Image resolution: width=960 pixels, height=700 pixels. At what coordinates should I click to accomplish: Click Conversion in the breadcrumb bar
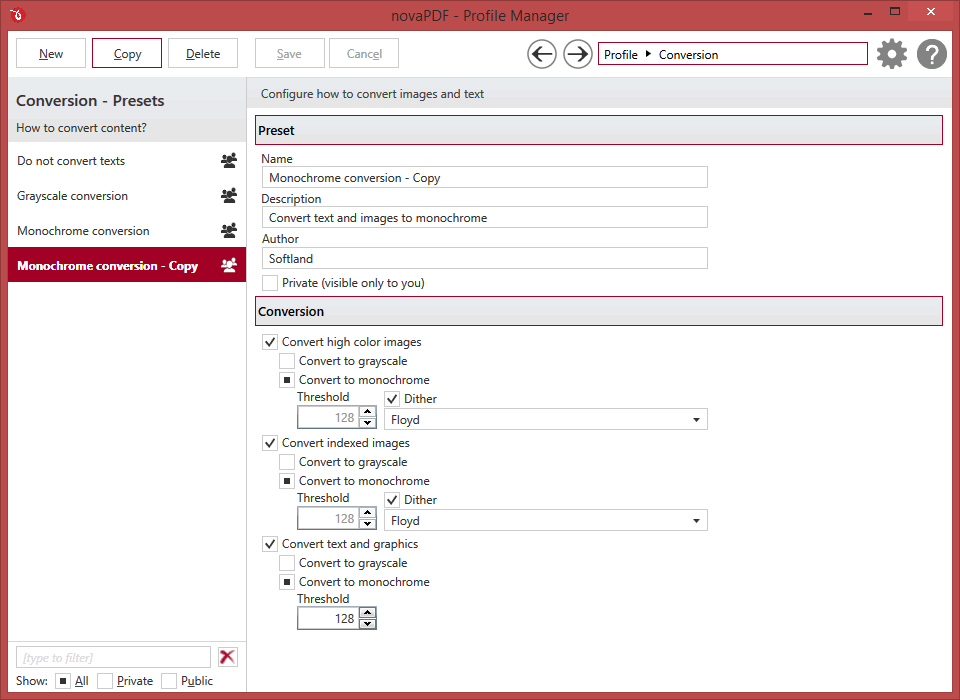(688, 55)
